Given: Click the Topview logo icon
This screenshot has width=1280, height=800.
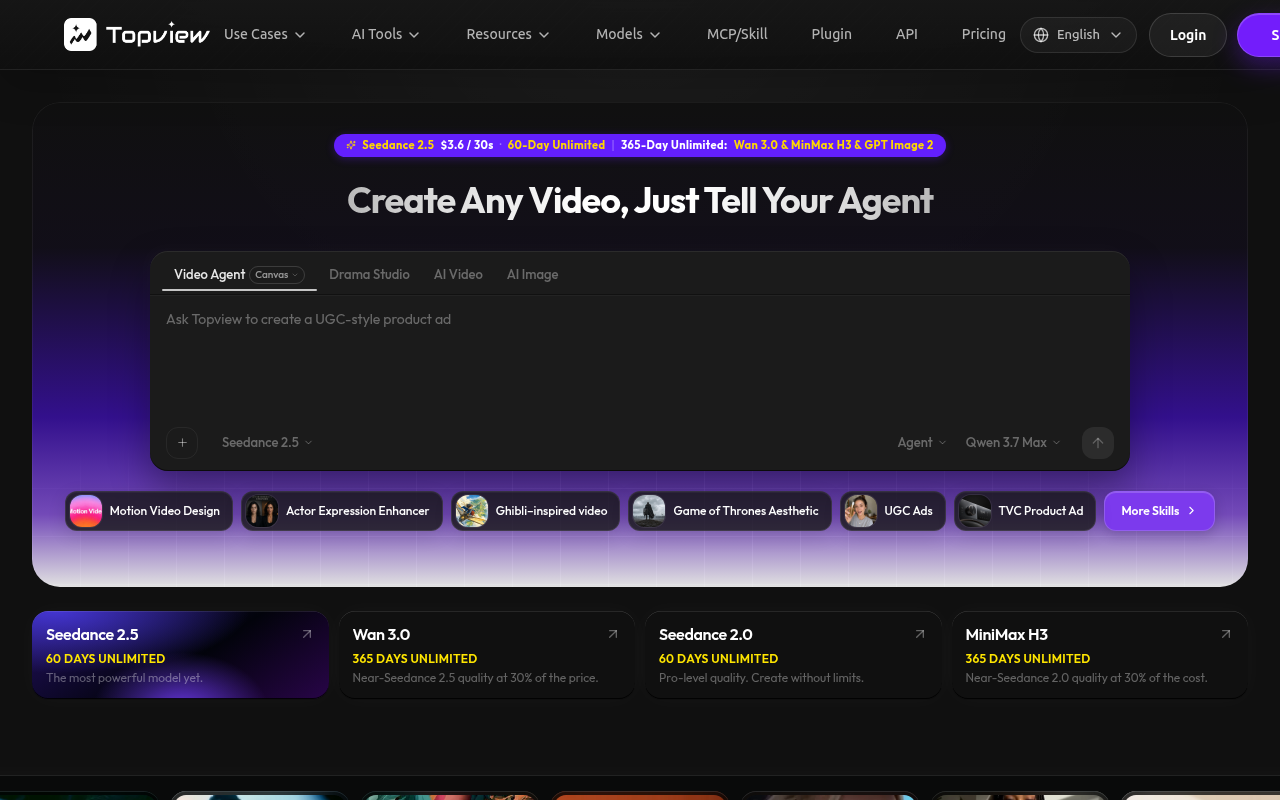Looking at the screenshot, I should coord(80,34).
